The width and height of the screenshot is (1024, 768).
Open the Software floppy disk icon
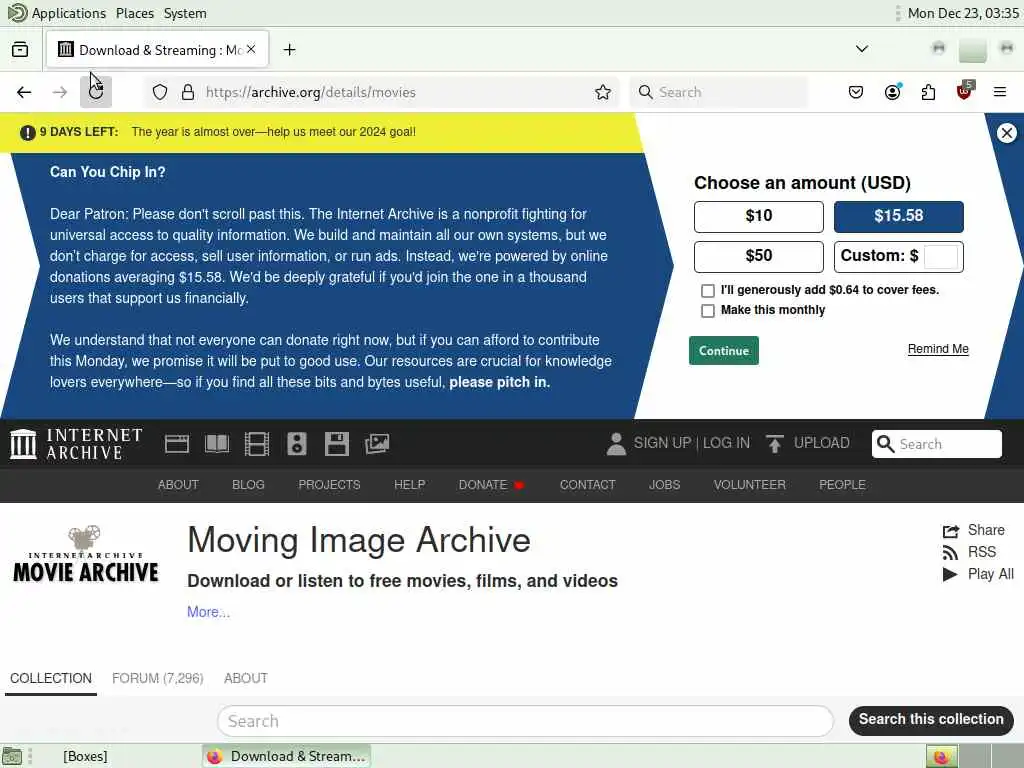point(337,444)
